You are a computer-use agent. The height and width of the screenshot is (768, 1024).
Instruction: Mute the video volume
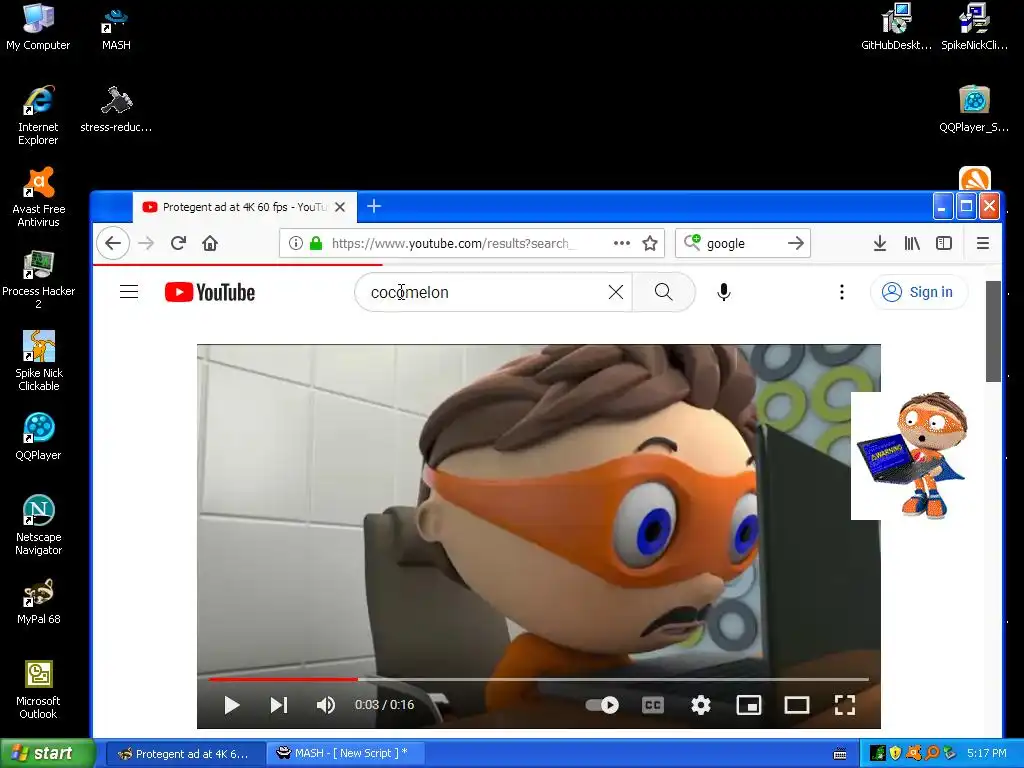coord(326,705)
